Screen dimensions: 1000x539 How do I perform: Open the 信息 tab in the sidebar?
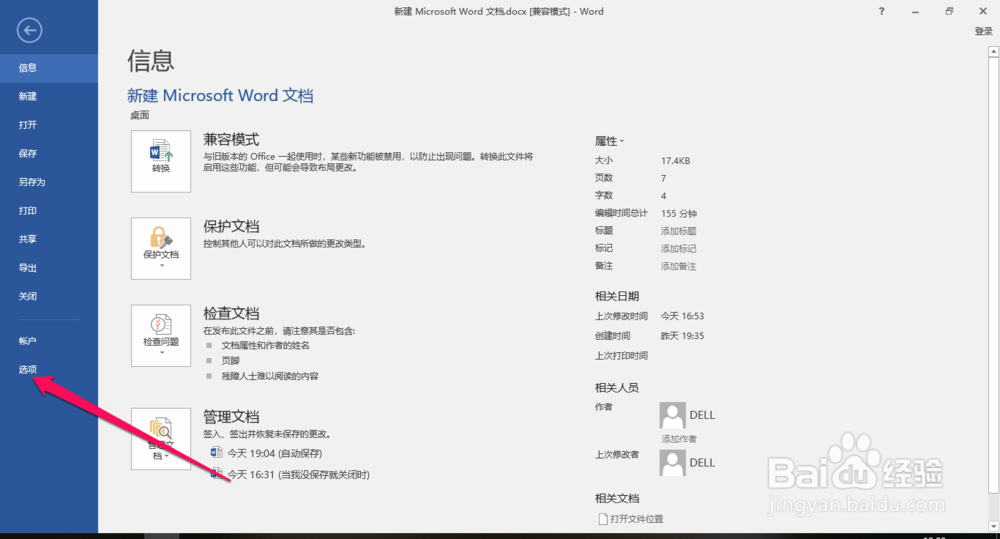(x=48, y=68)
